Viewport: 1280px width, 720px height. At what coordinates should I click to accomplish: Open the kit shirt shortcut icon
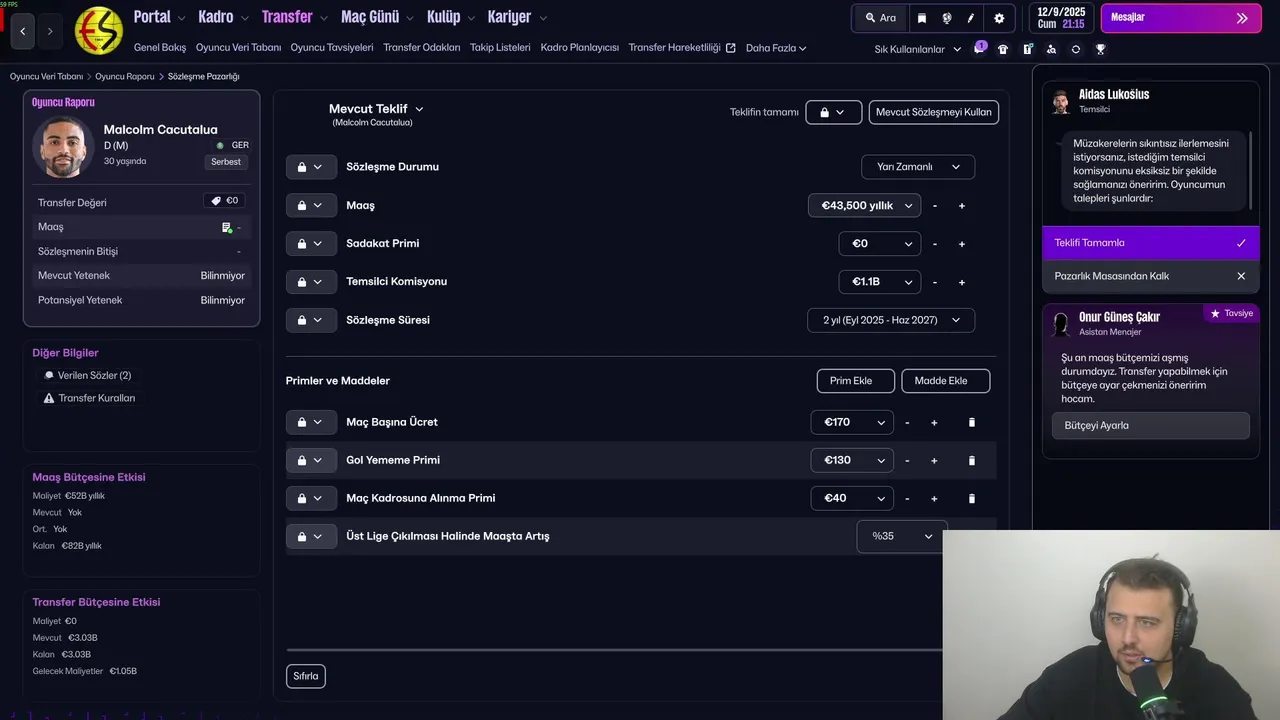click(x=1003, y=49)
